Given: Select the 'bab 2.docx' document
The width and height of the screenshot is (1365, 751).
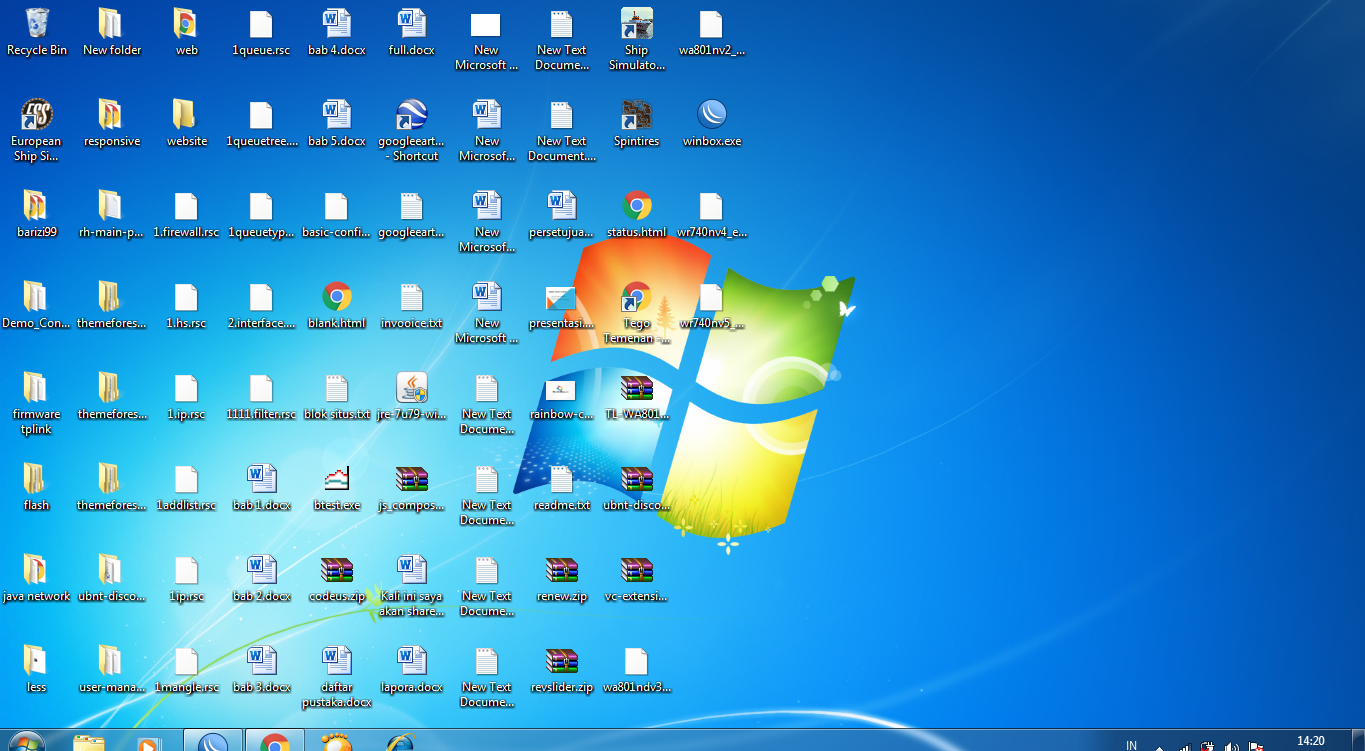Looking at the screenshot, I should click(261, 570).
